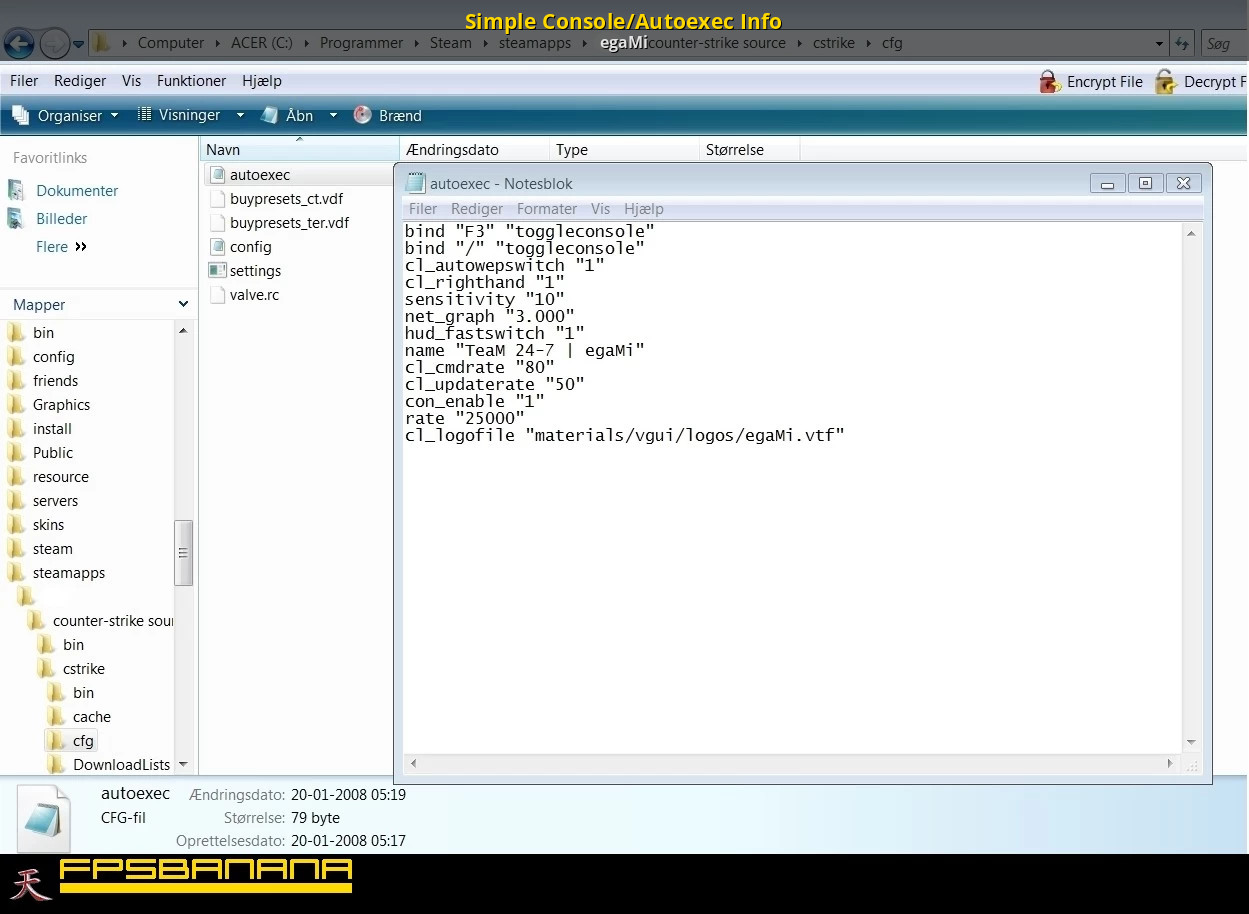This screenshot has height=914, width=1249.
Task: Open Formater menu in Notesblok
Action: point(546,209)
